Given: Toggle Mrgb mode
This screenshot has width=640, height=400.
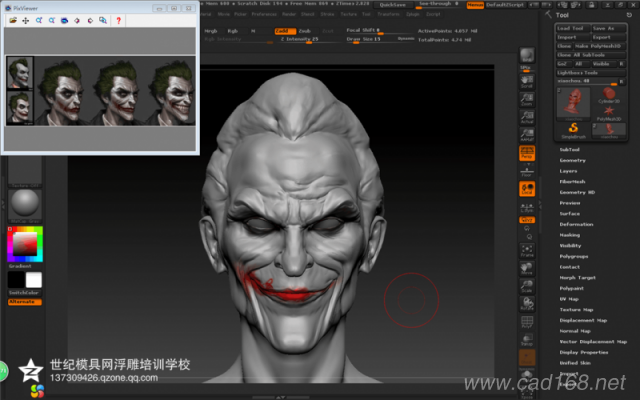Looking at the screenshot, I should pyautogui.click(x=211, y=31).
